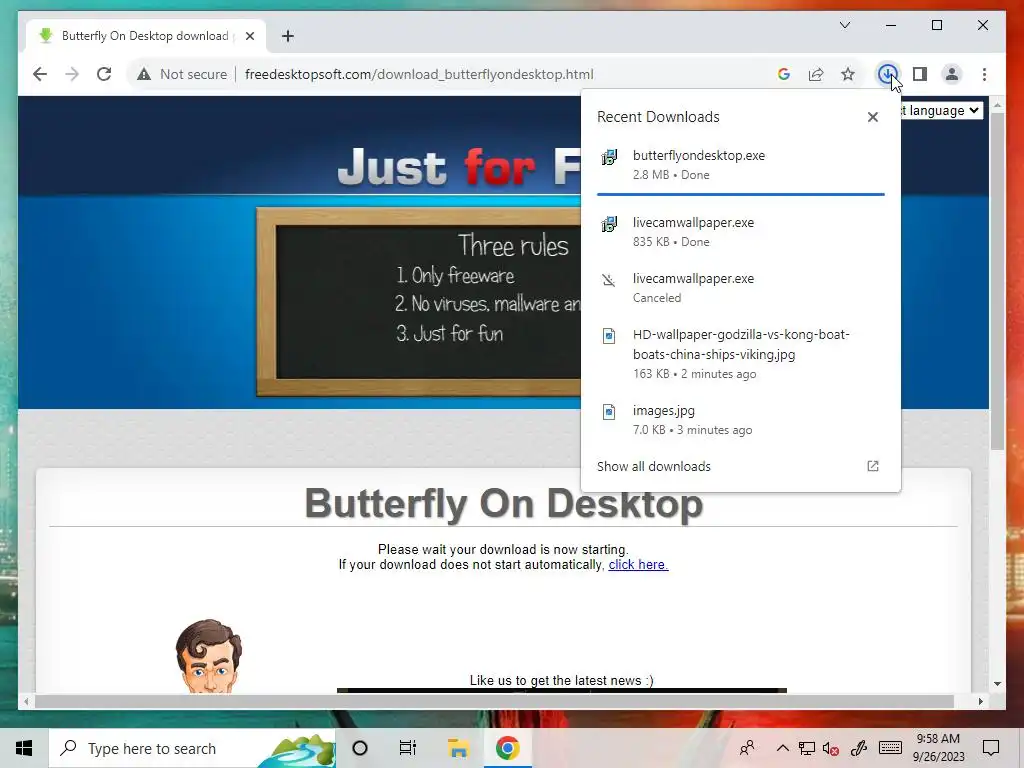The height and width of the screenshot is (768, 1024).
Task: Expand hidden system tray icons
Action: (x=782, y=748)
